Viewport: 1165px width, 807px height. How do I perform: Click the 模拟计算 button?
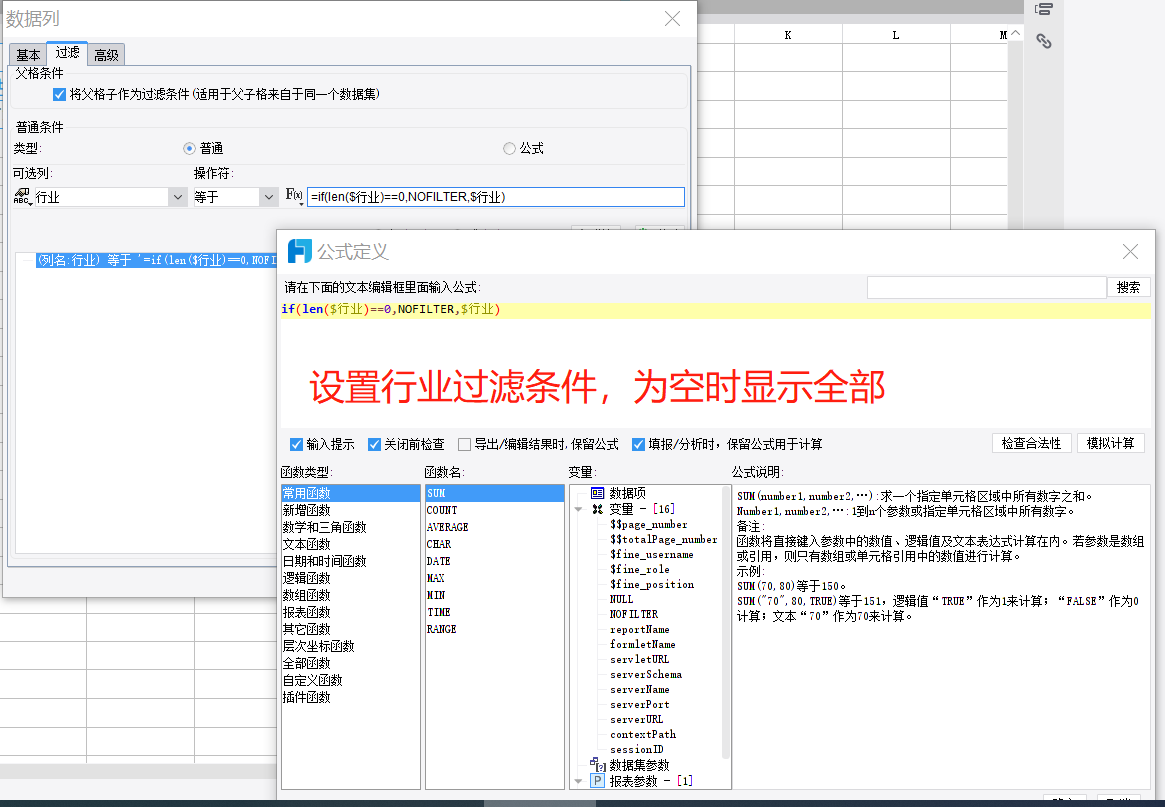point(1111,444)
